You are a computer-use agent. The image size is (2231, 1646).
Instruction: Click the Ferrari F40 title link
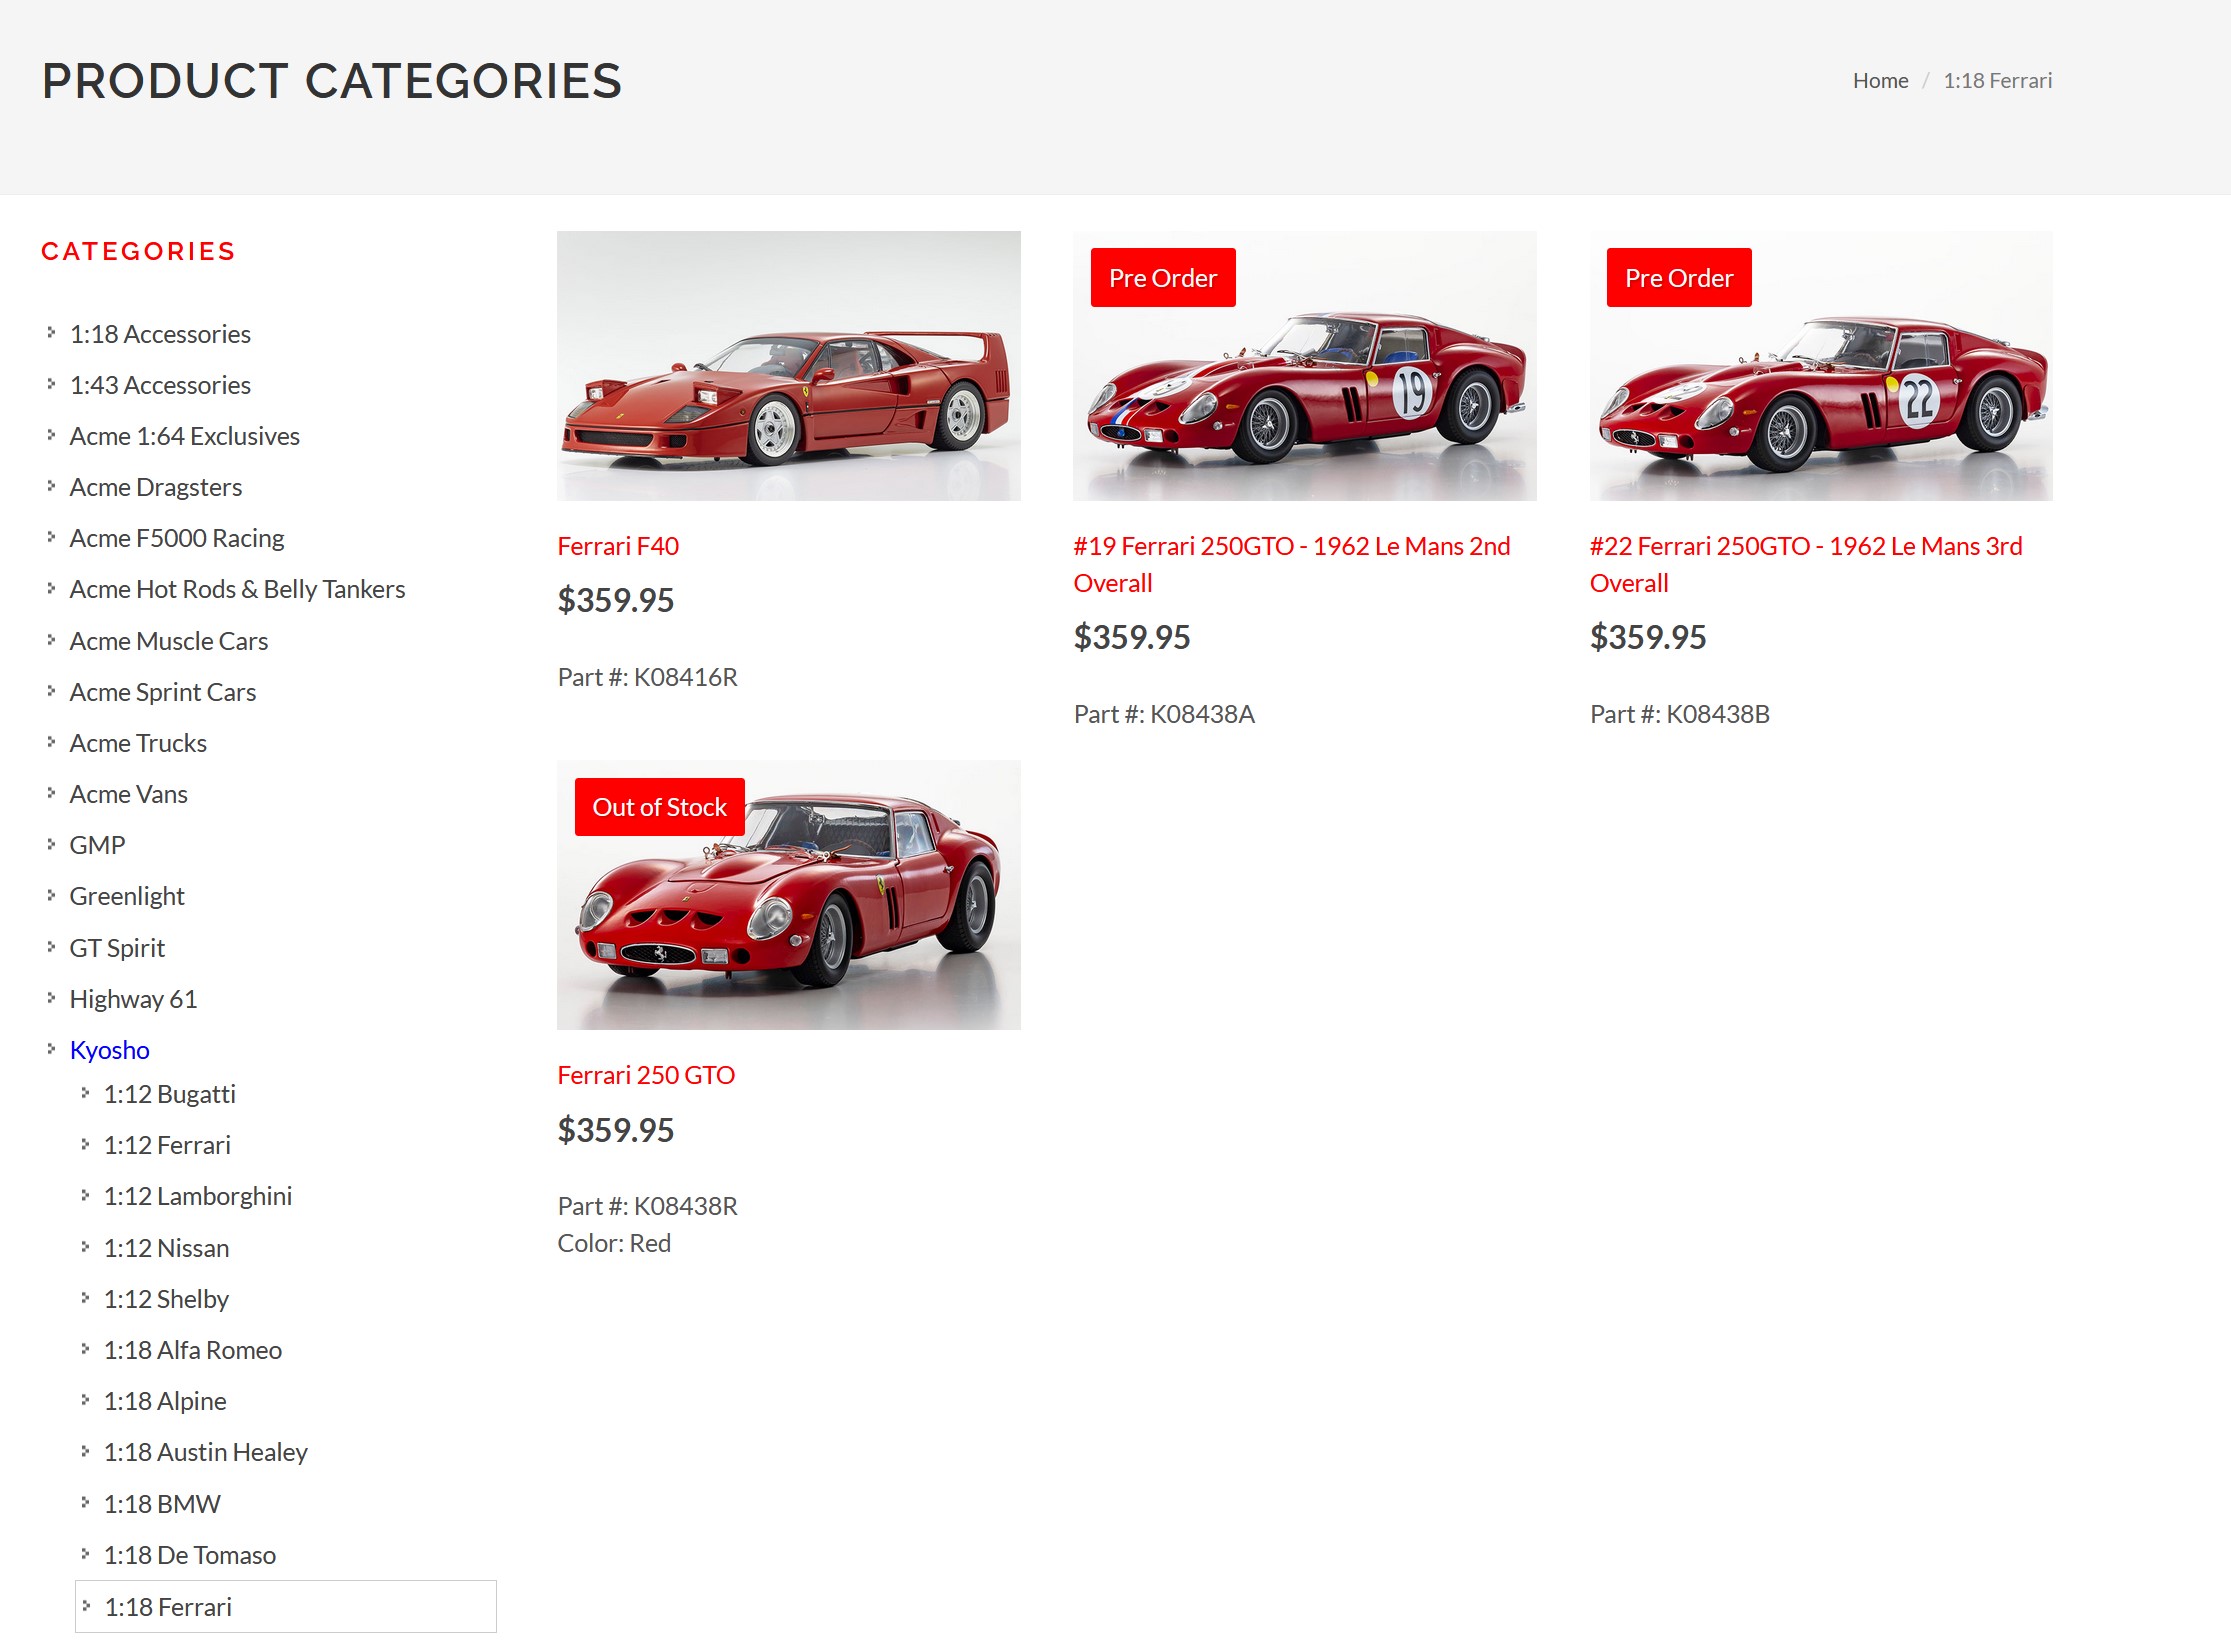[618, 546]
